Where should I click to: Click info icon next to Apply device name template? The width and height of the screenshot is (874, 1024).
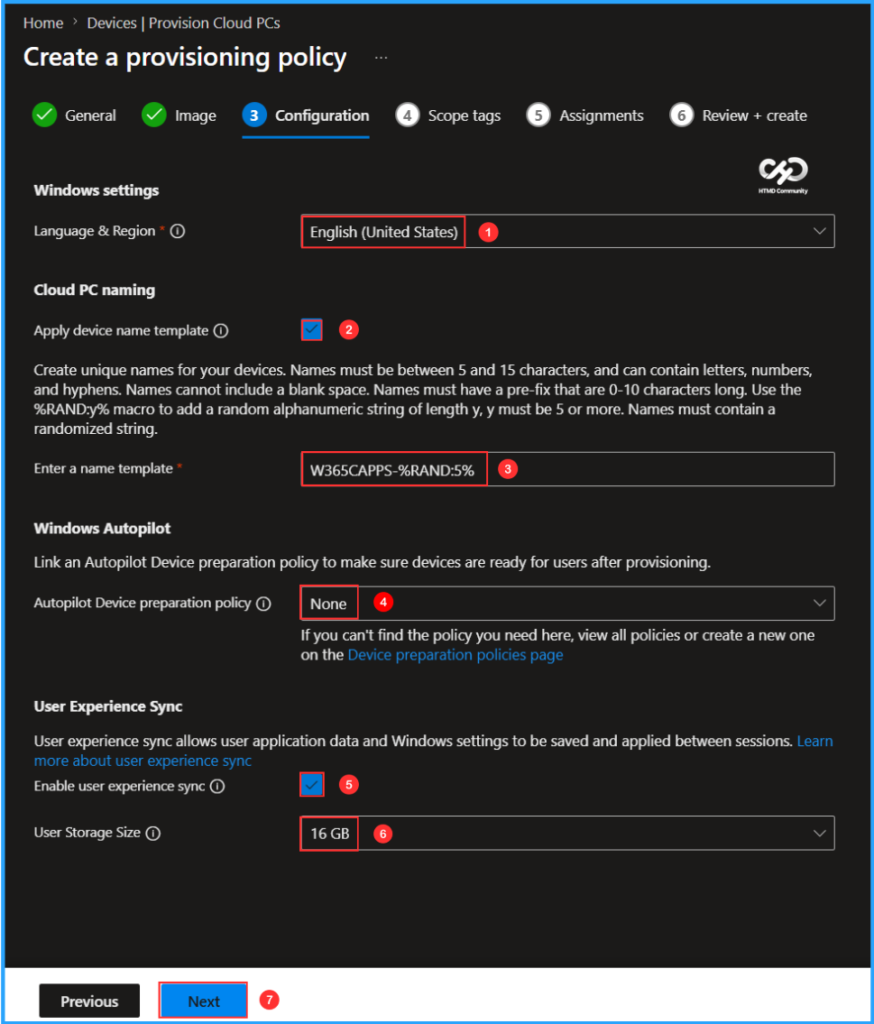coord(221,331)
